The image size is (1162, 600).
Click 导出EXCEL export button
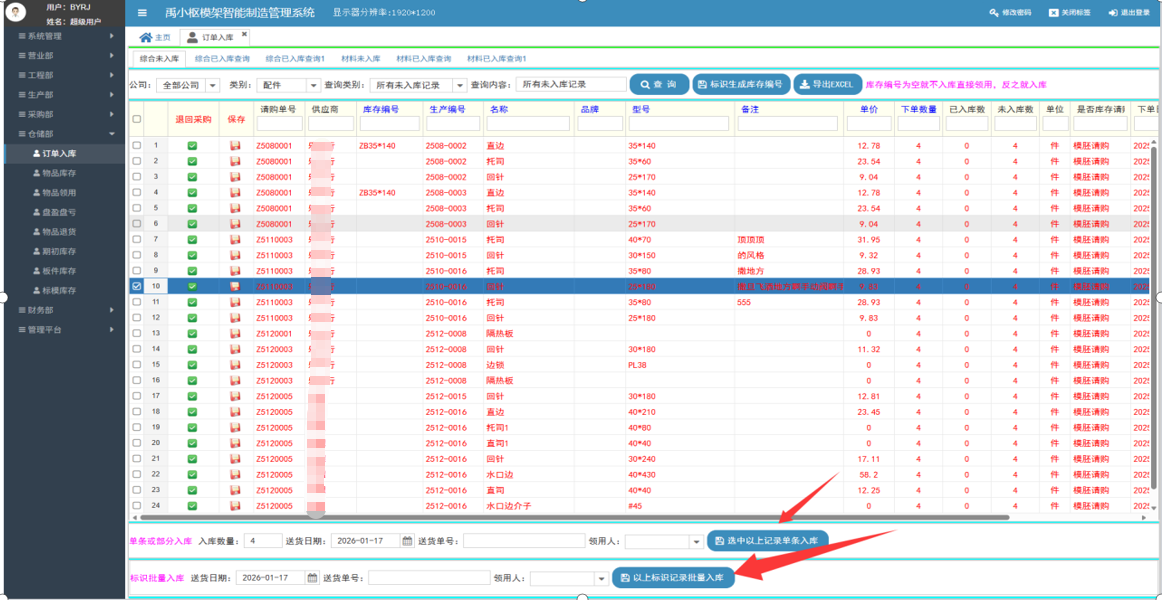tap(828, 85)
